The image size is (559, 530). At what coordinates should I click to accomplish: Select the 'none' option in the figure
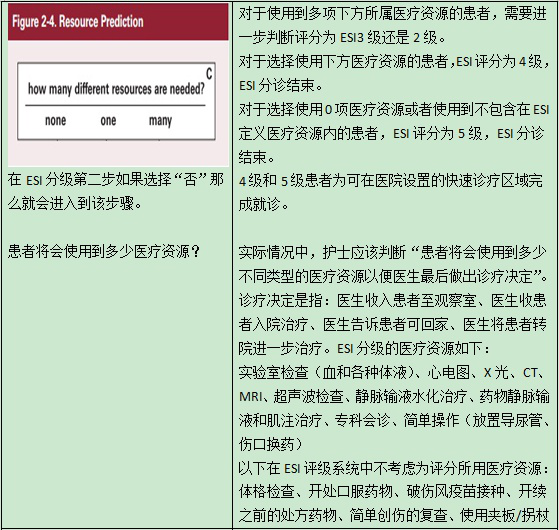pos(55,120)
